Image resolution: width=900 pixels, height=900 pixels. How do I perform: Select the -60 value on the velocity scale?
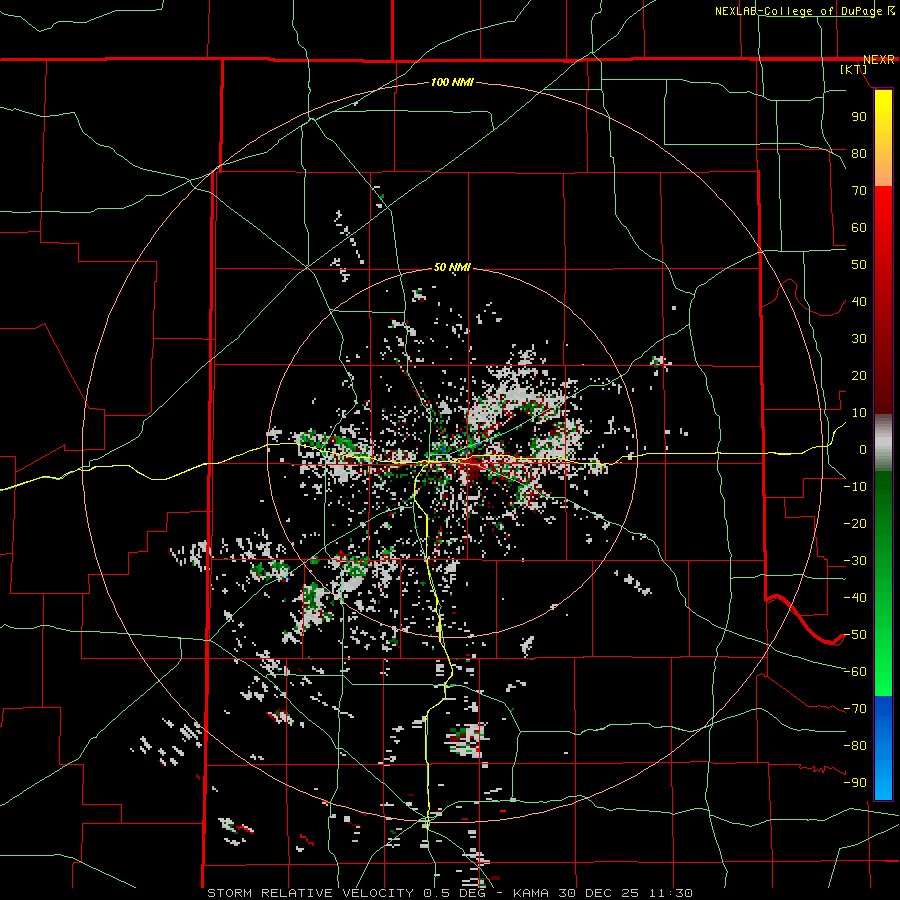point(855,672)
